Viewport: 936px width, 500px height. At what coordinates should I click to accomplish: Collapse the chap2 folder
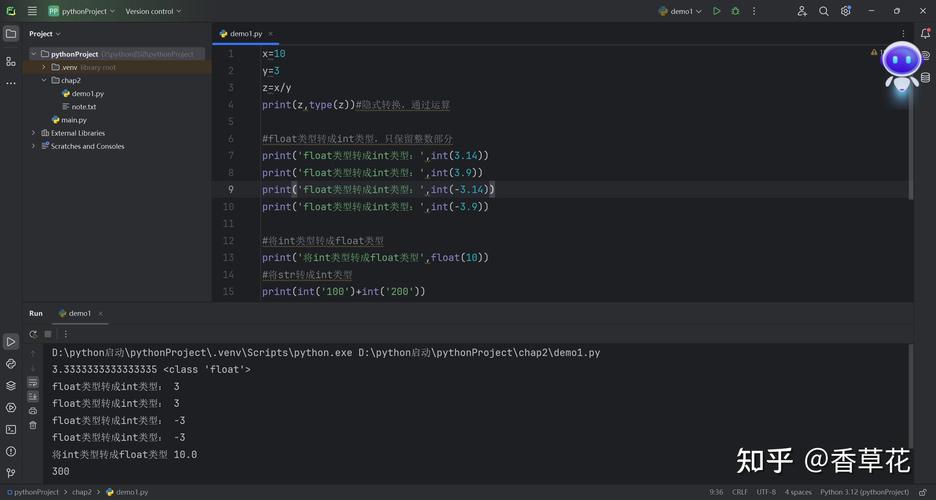click(44, 80)
